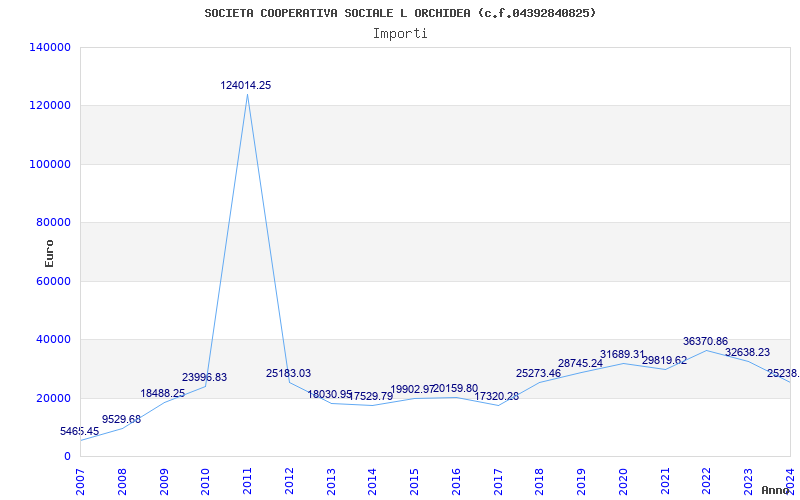Click the Importi subtitle
800x500 pixels.
tap(400, 34)
